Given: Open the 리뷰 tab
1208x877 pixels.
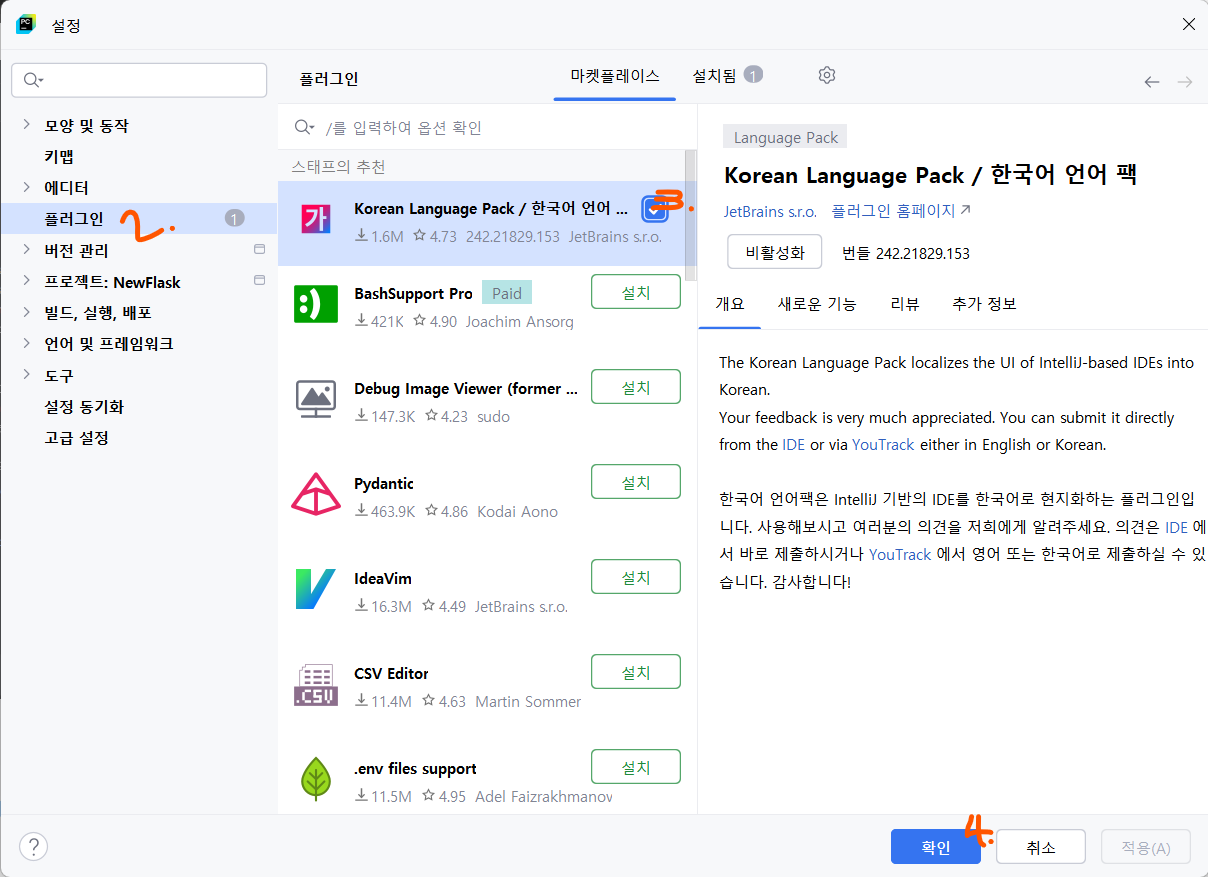Looking at the screenshot, I should [x=904, y=304].
